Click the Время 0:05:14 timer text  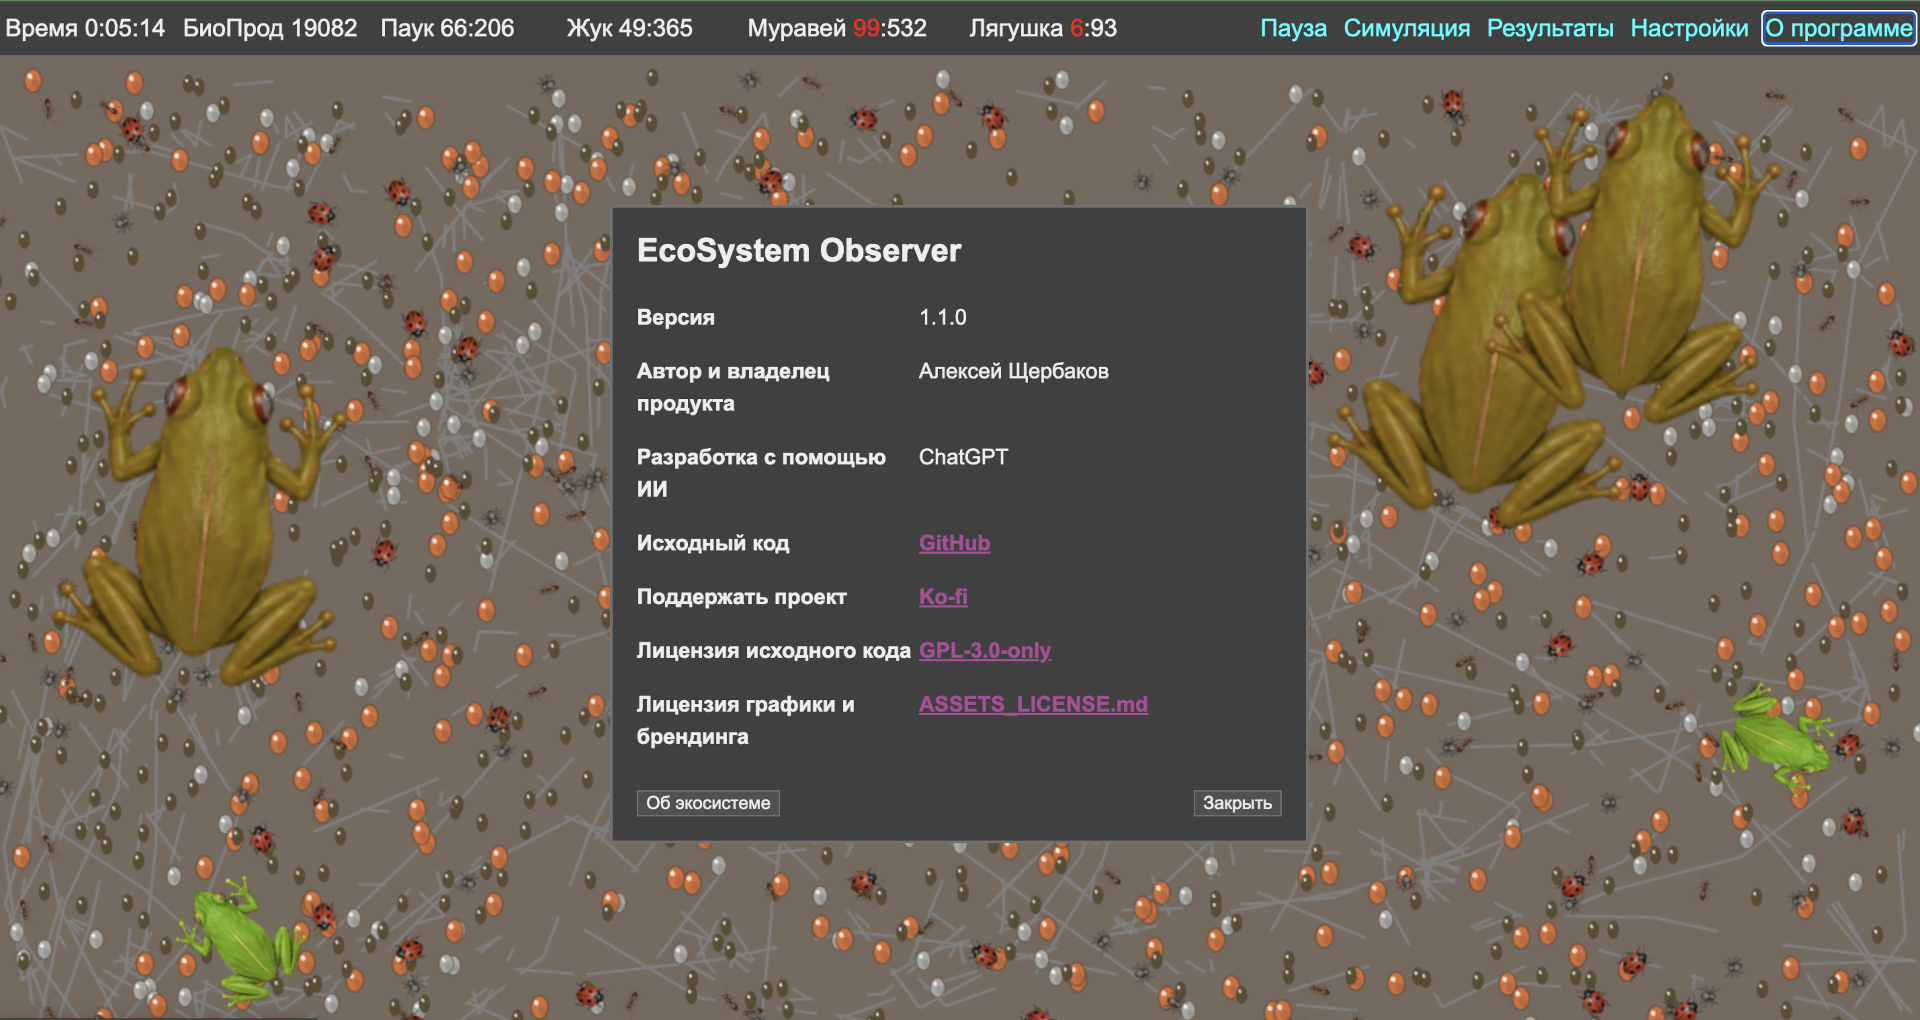point(85,28)
